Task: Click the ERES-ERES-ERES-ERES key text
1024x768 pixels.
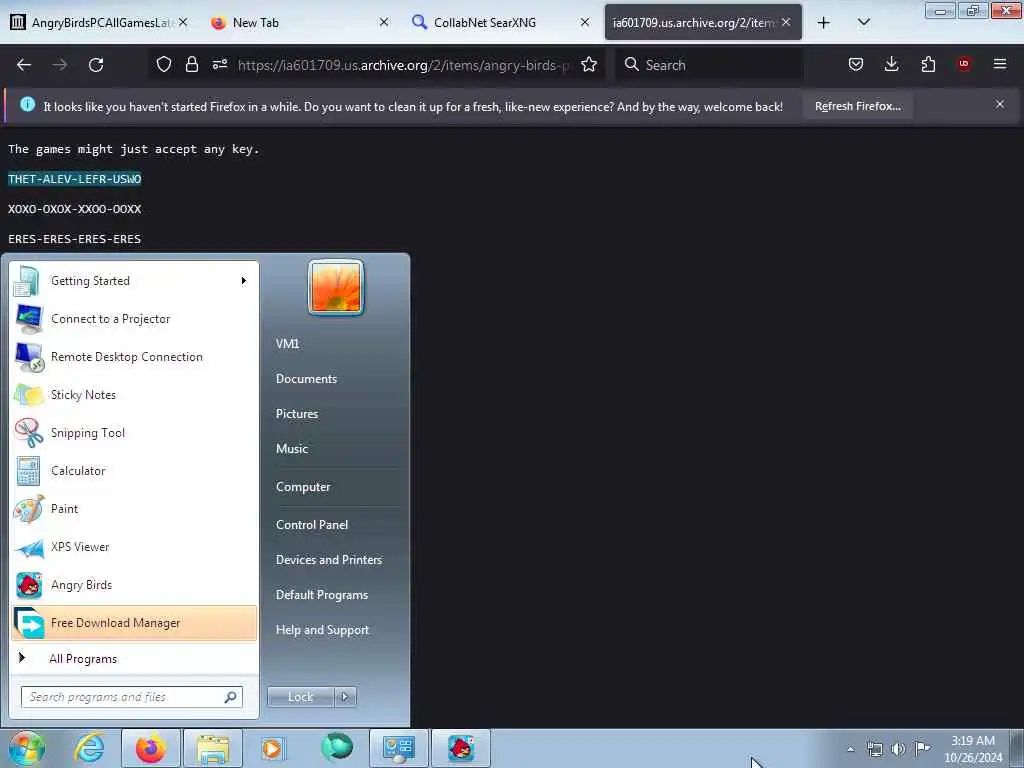Action: pos(74,239)
